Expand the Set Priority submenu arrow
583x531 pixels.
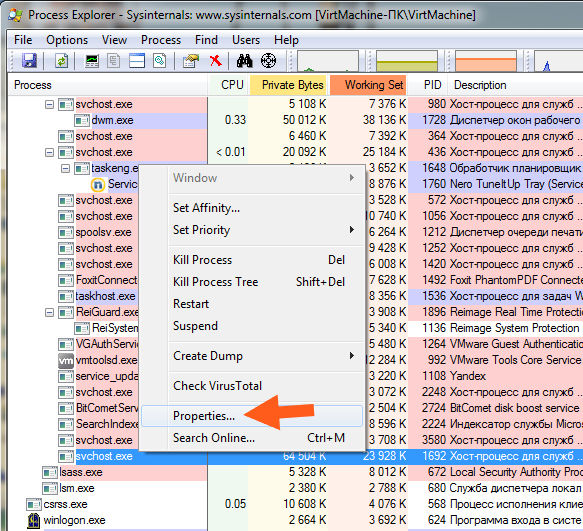click(x=352, y=230)
